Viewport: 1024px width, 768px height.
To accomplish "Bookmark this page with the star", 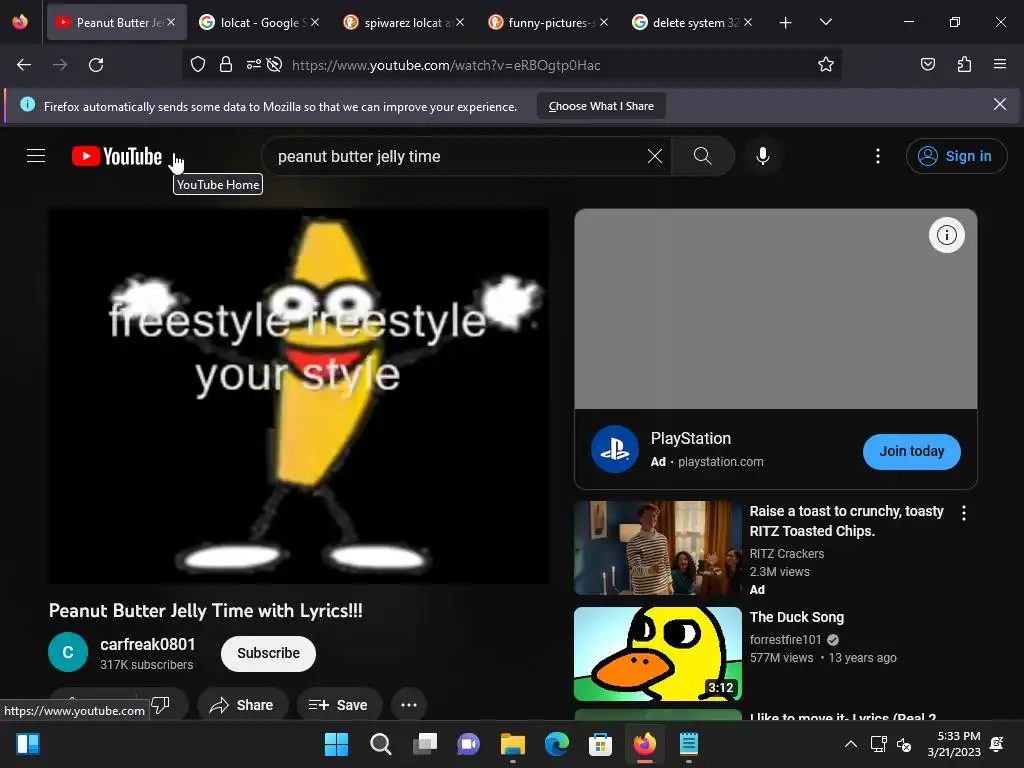I will point(825,65).
